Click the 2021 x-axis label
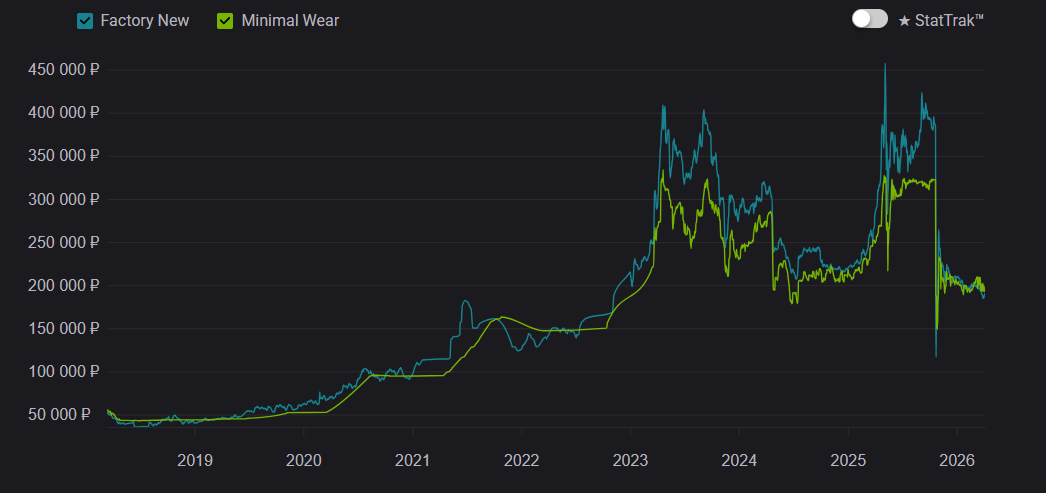Viewport: 1046px width, 493px height. click(413, 461)
